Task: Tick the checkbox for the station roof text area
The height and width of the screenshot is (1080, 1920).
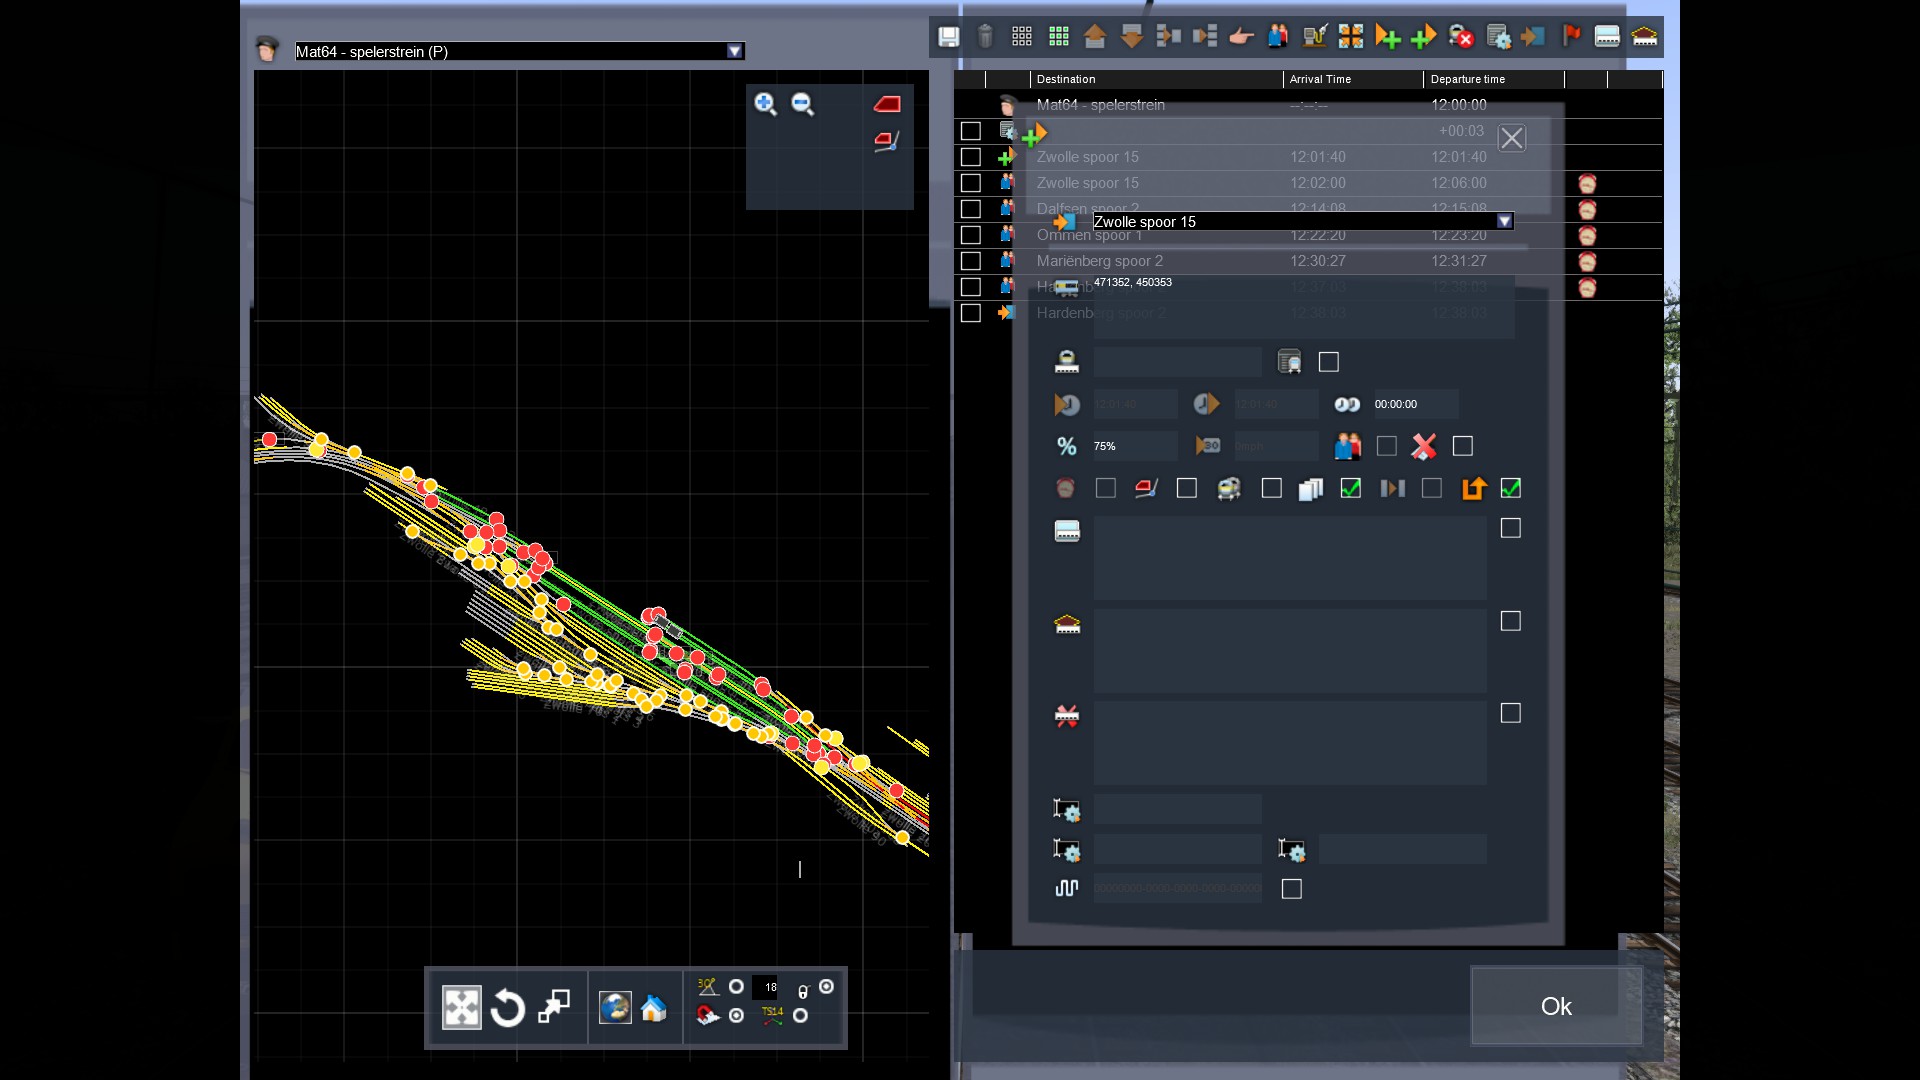Action: click(1511, 621)
